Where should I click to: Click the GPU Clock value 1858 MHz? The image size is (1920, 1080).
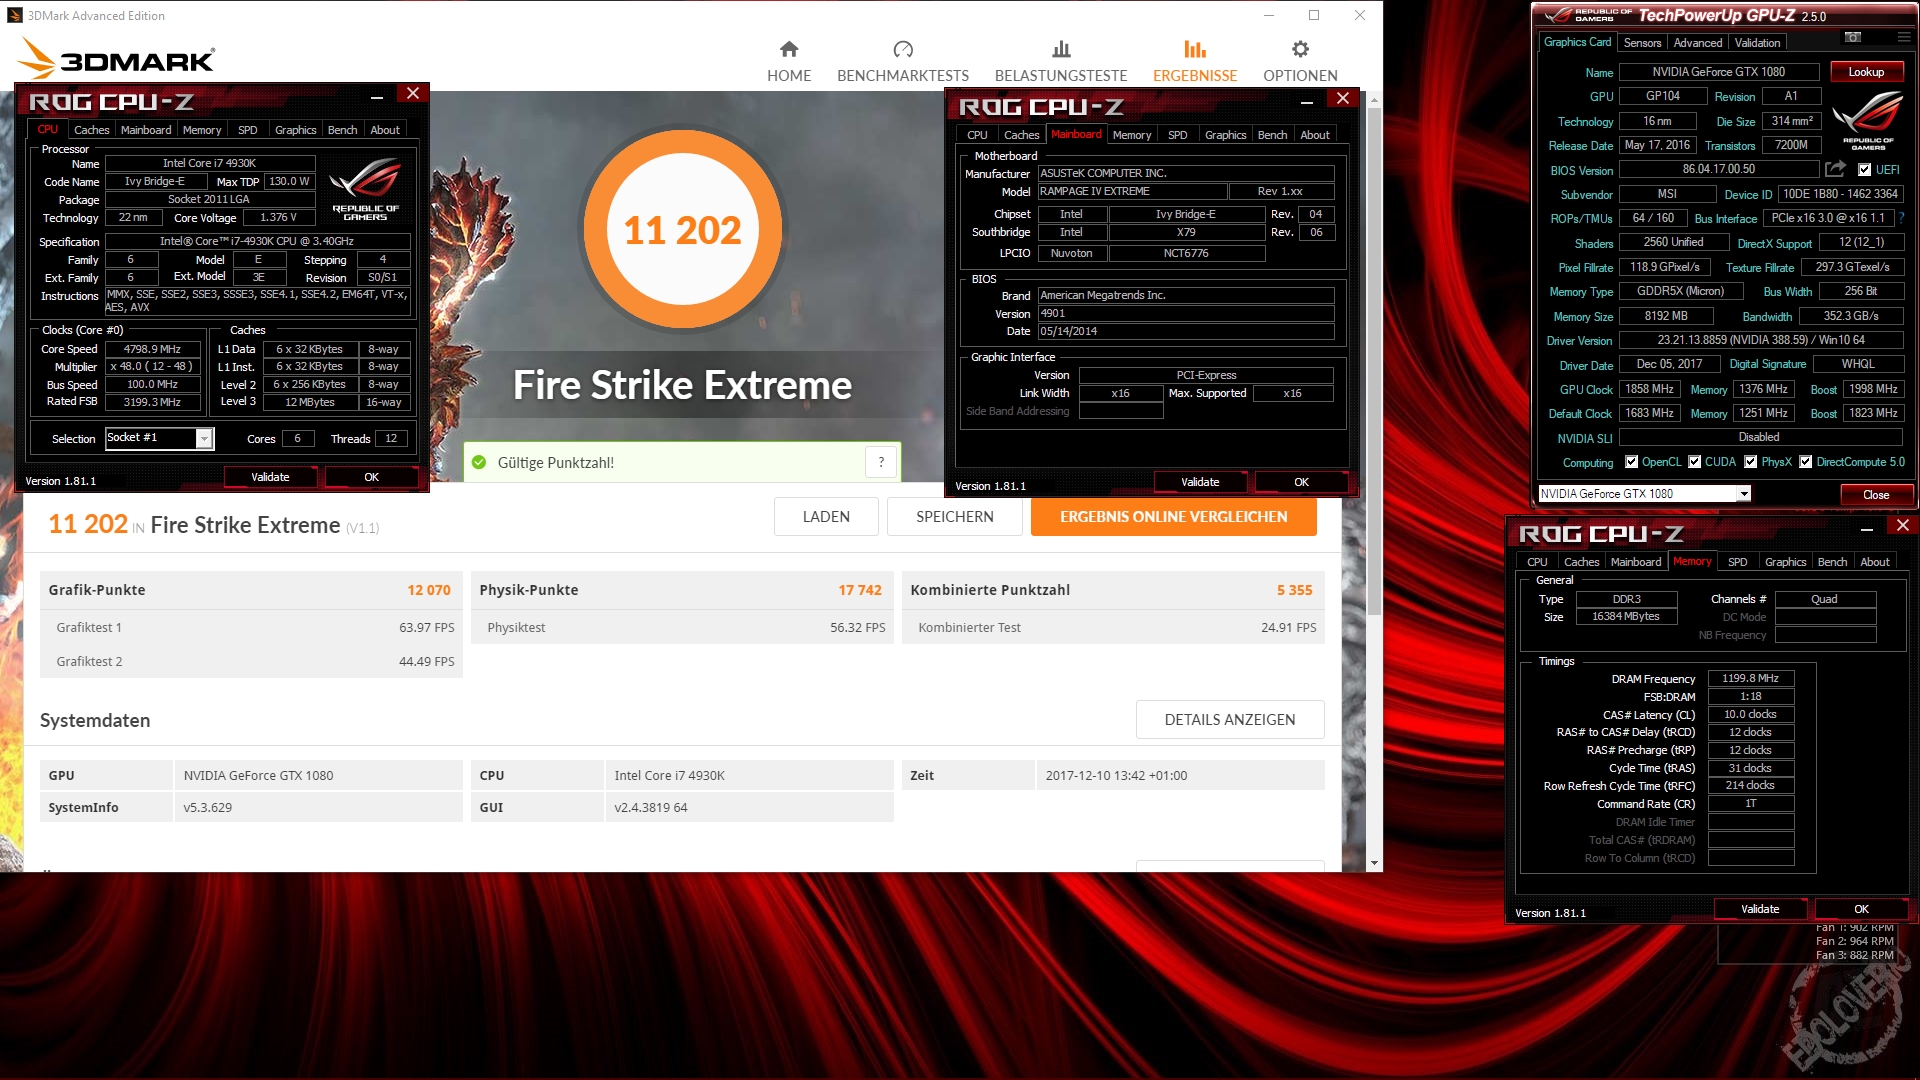pyautogui.click(x=1649, y=389)
